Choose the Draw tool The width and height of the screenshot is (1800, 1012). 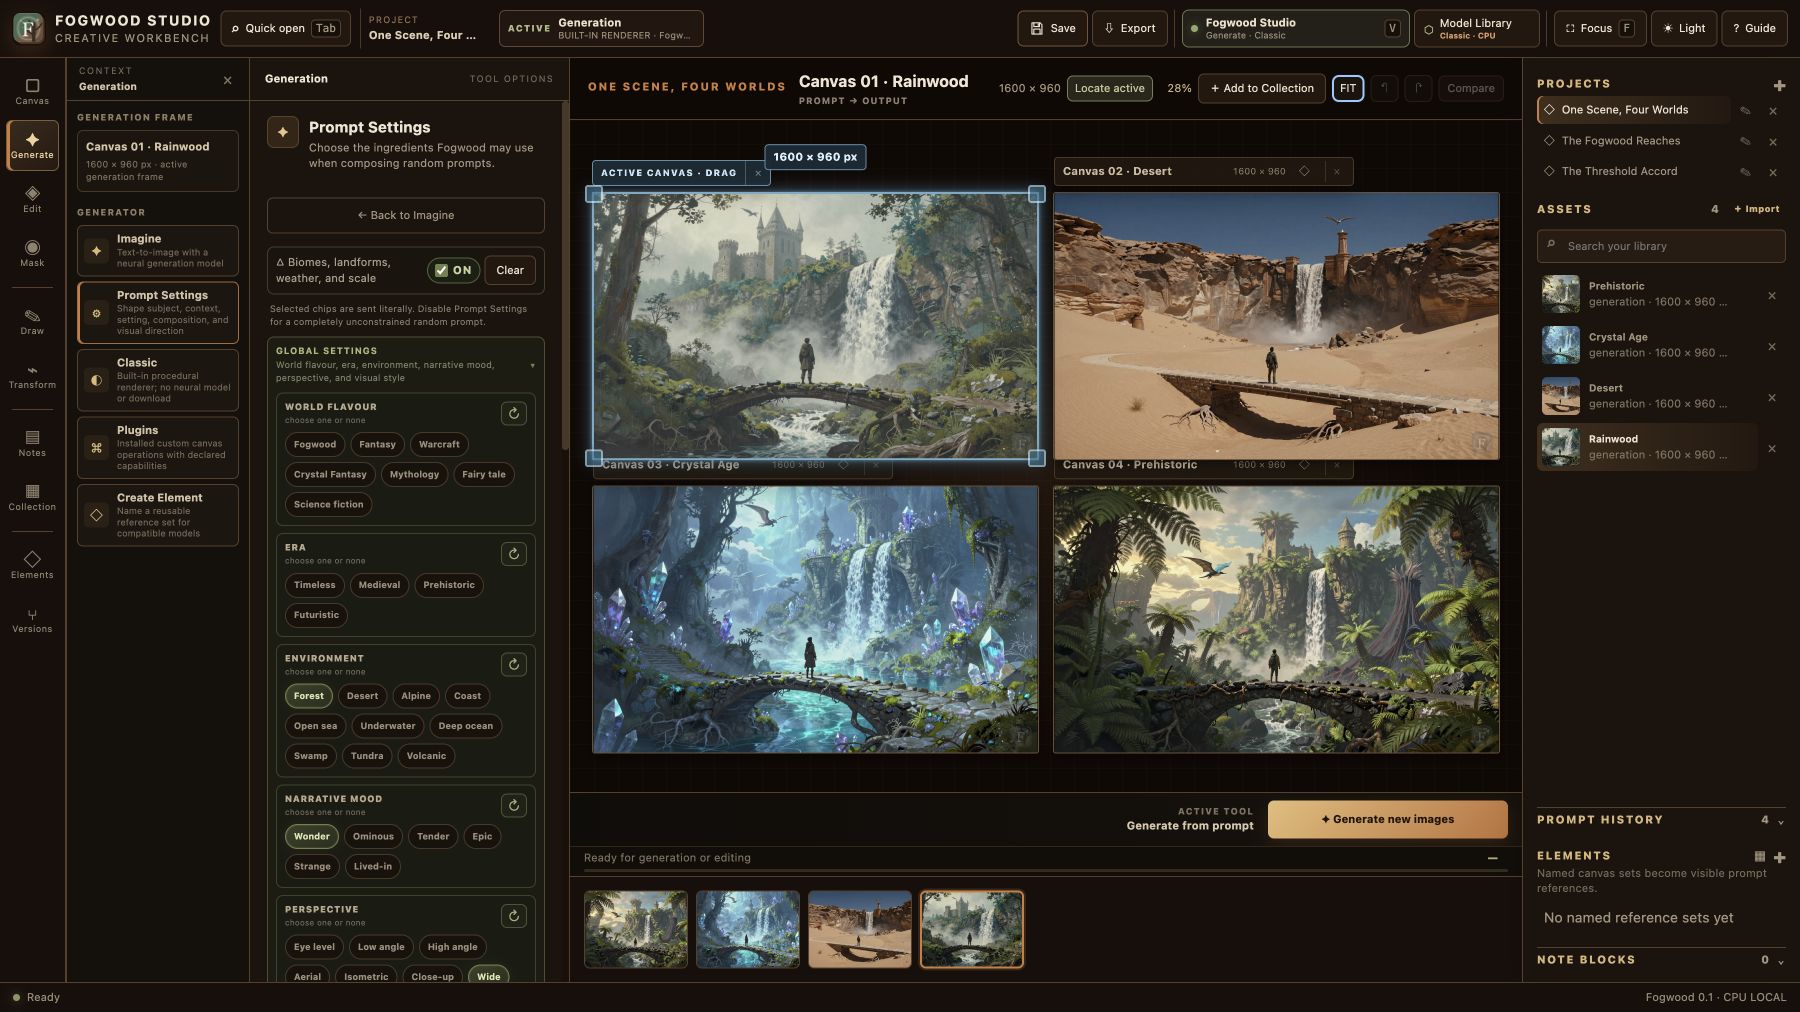click(32, 321)
